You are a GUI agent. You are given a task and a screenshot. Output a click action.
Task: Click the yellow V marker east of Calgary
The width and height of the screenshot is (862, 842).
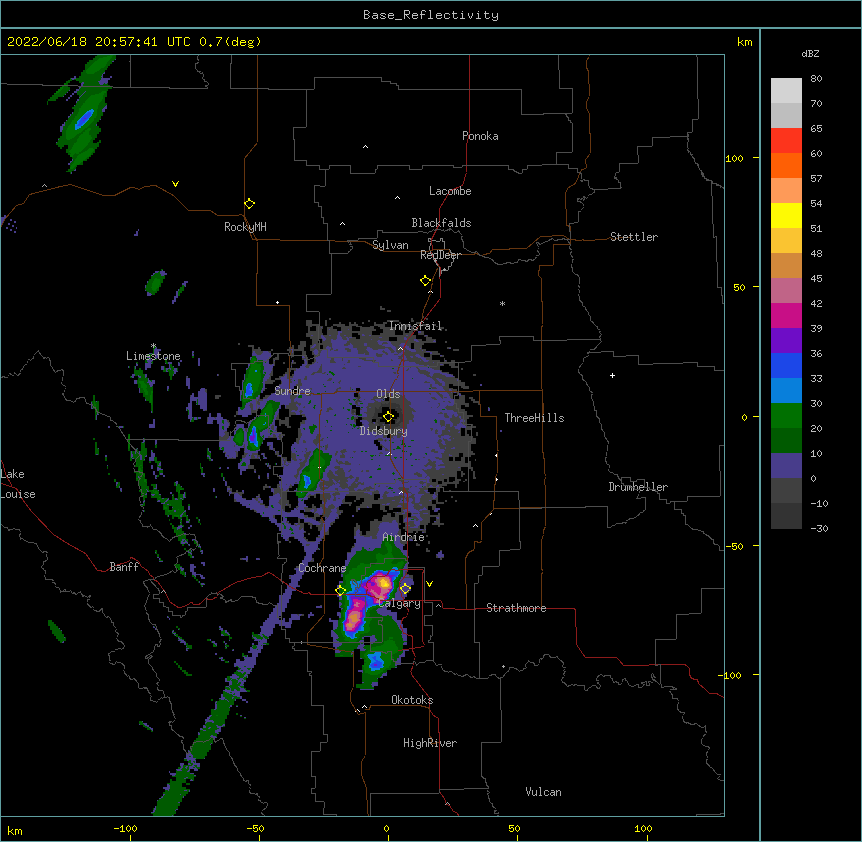pyautogui.click(x=429, y=584)
